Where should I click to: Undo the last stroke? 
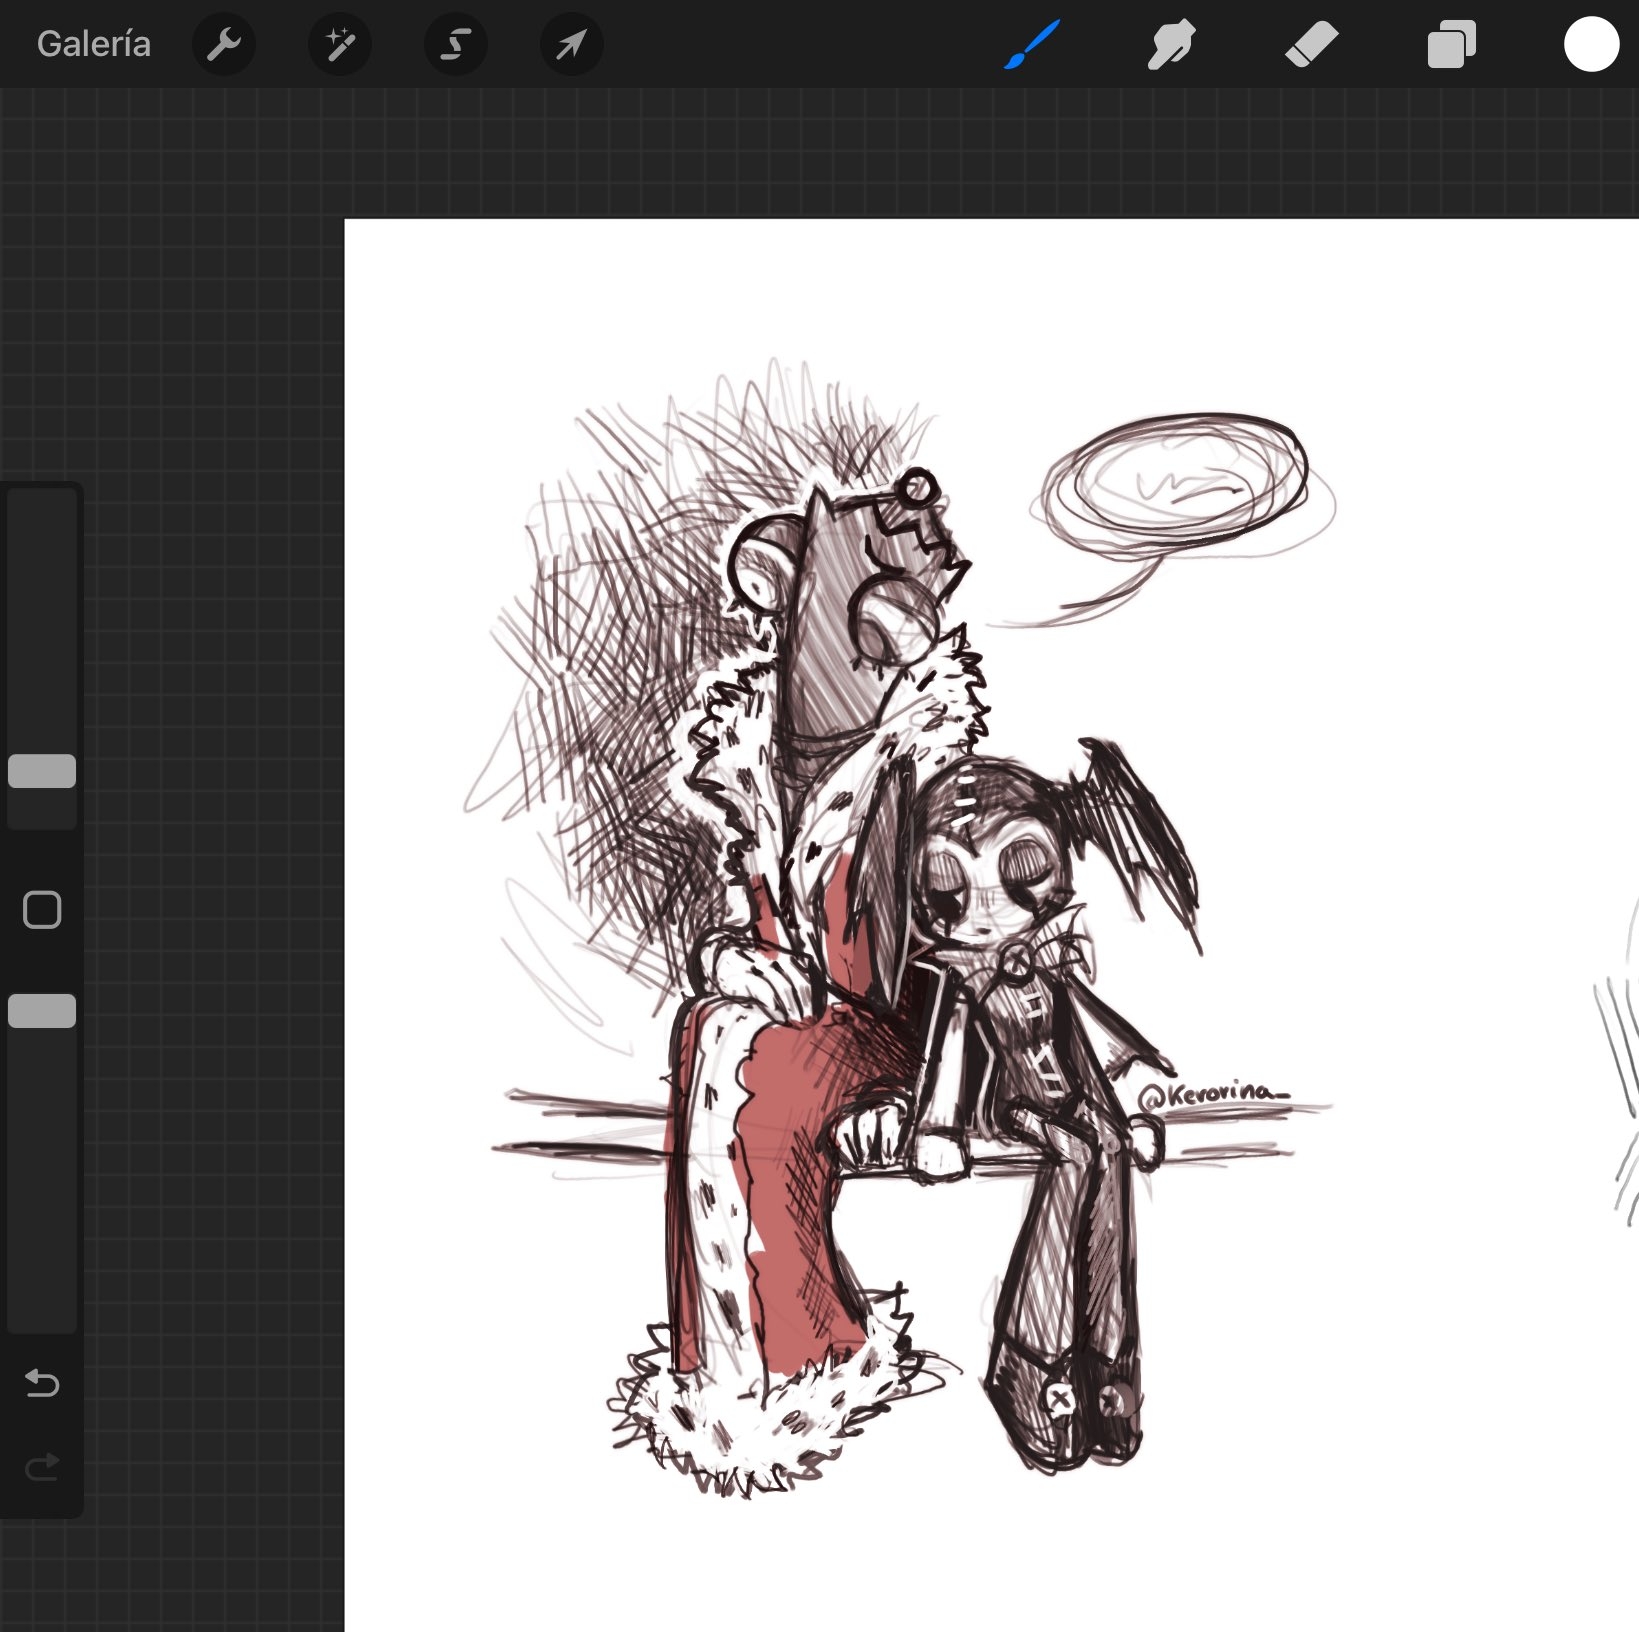click(42, 1383)
